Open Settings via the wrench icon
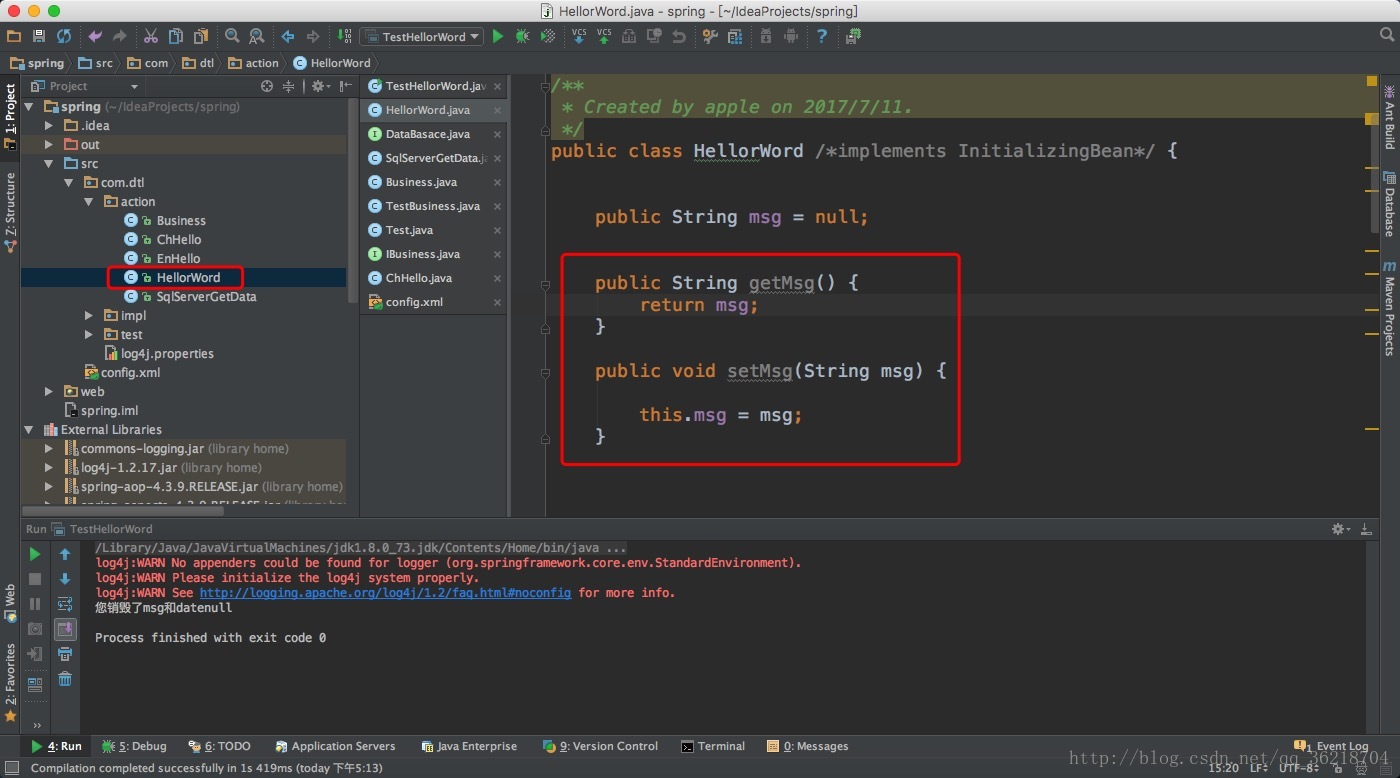Viewport: 1400px width, 778px height. 710,36
